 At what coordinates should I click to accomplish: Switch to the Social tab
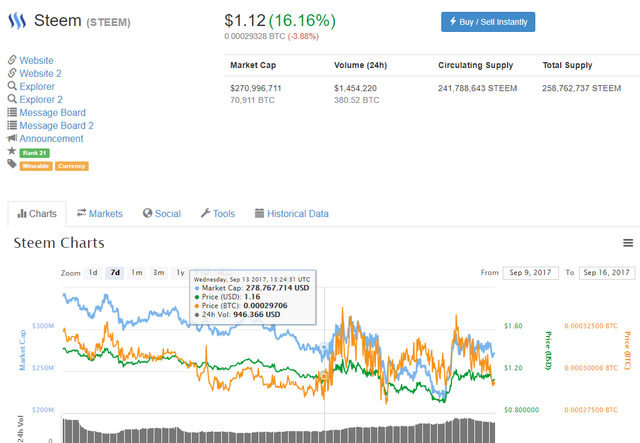click(x=162, y=214)
